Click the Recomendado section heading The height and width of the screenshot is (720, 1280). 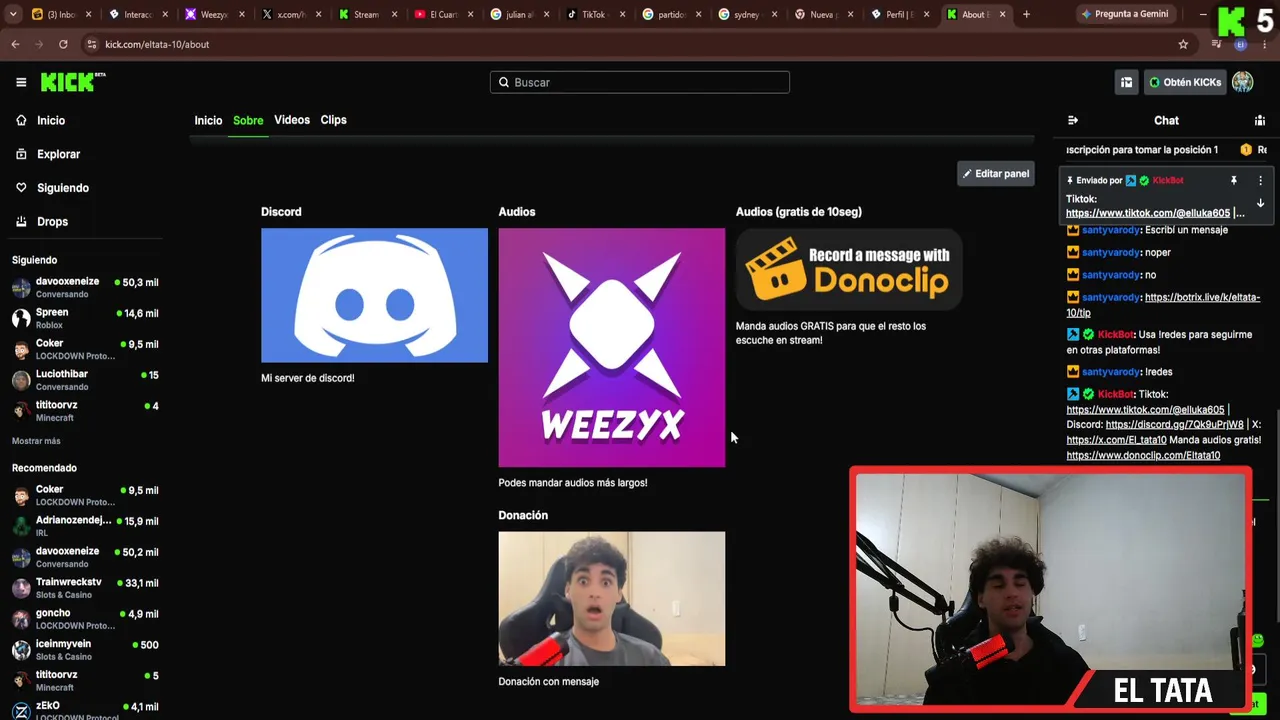(44, 468)
